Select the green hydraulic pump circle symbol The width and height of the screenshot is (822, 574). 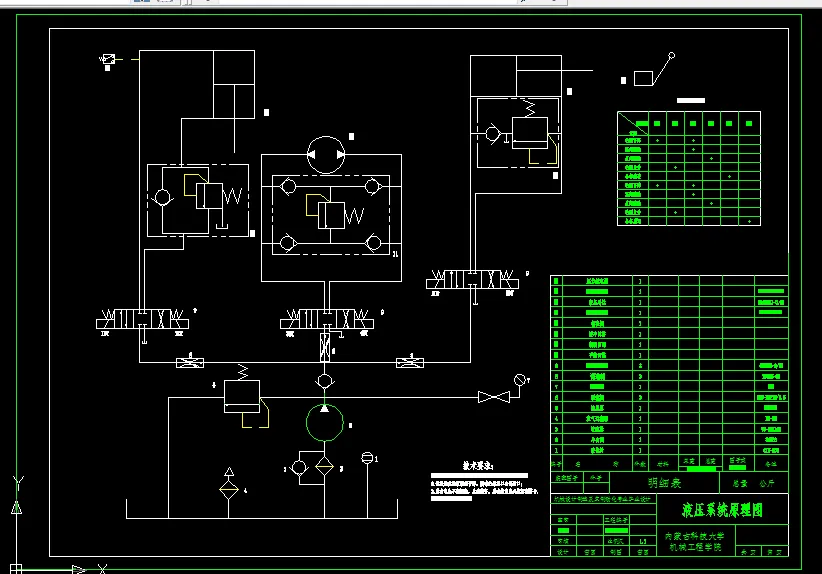click(x=325, y=422)
